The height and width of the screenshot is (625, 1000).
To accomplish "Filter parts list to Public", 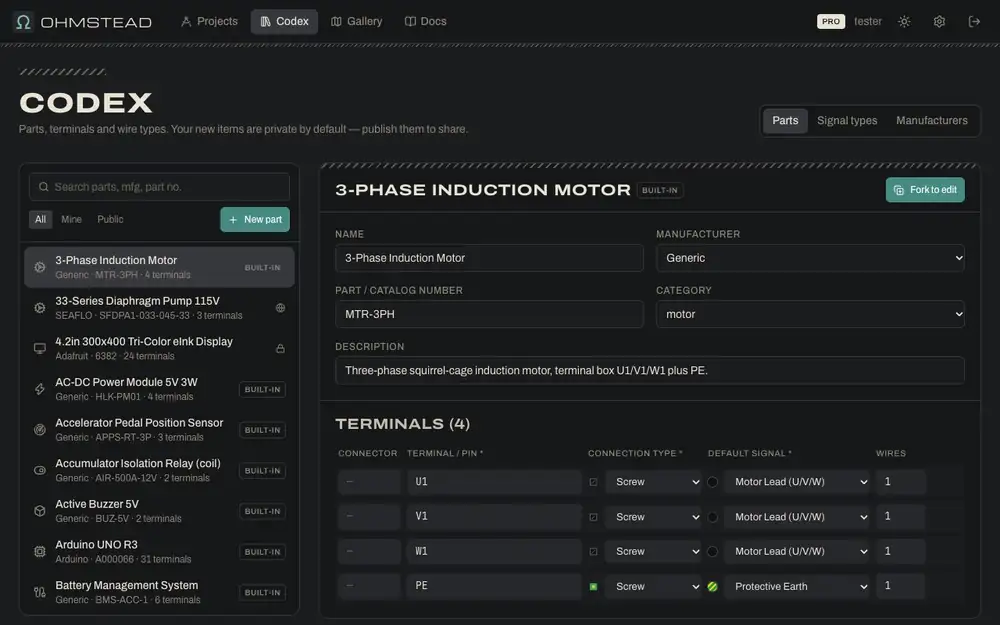I will 110,219.
